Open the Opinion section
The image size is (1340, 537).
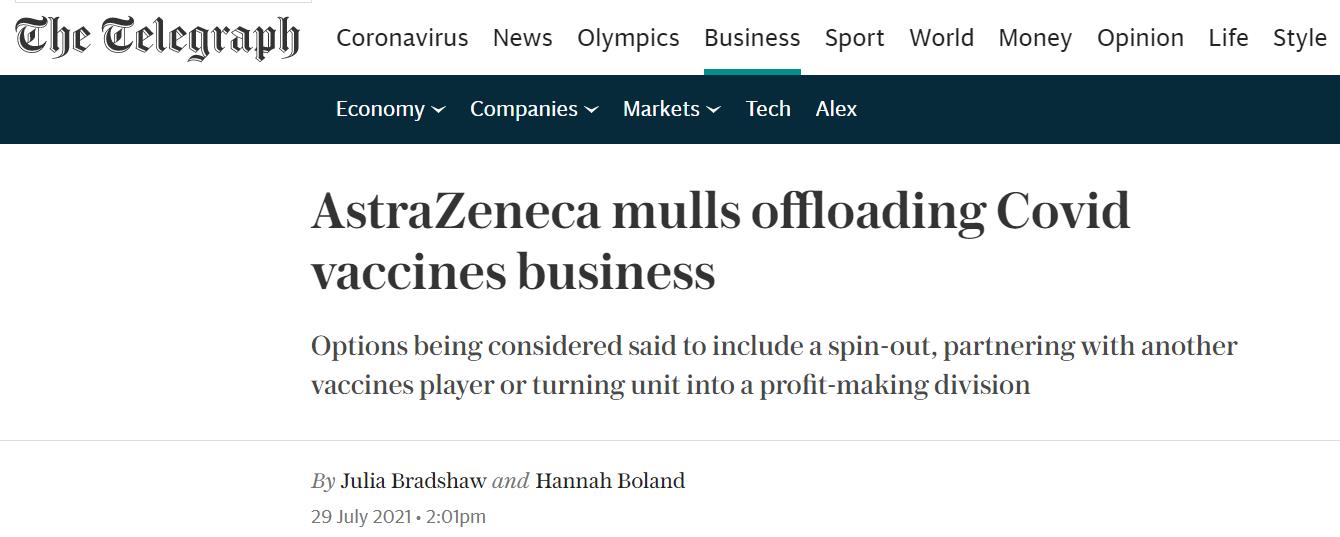(1140, 38)
